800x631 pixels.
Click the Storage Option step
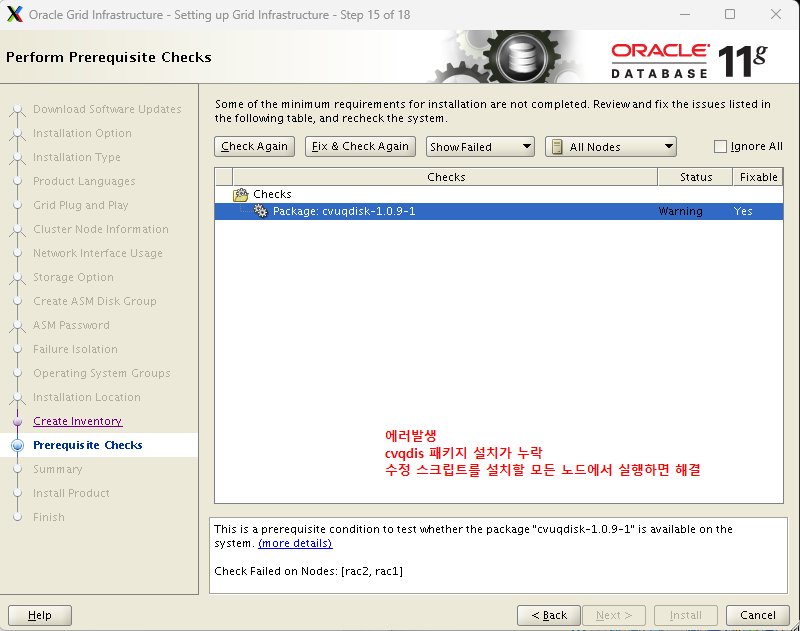tap(73, 277)
